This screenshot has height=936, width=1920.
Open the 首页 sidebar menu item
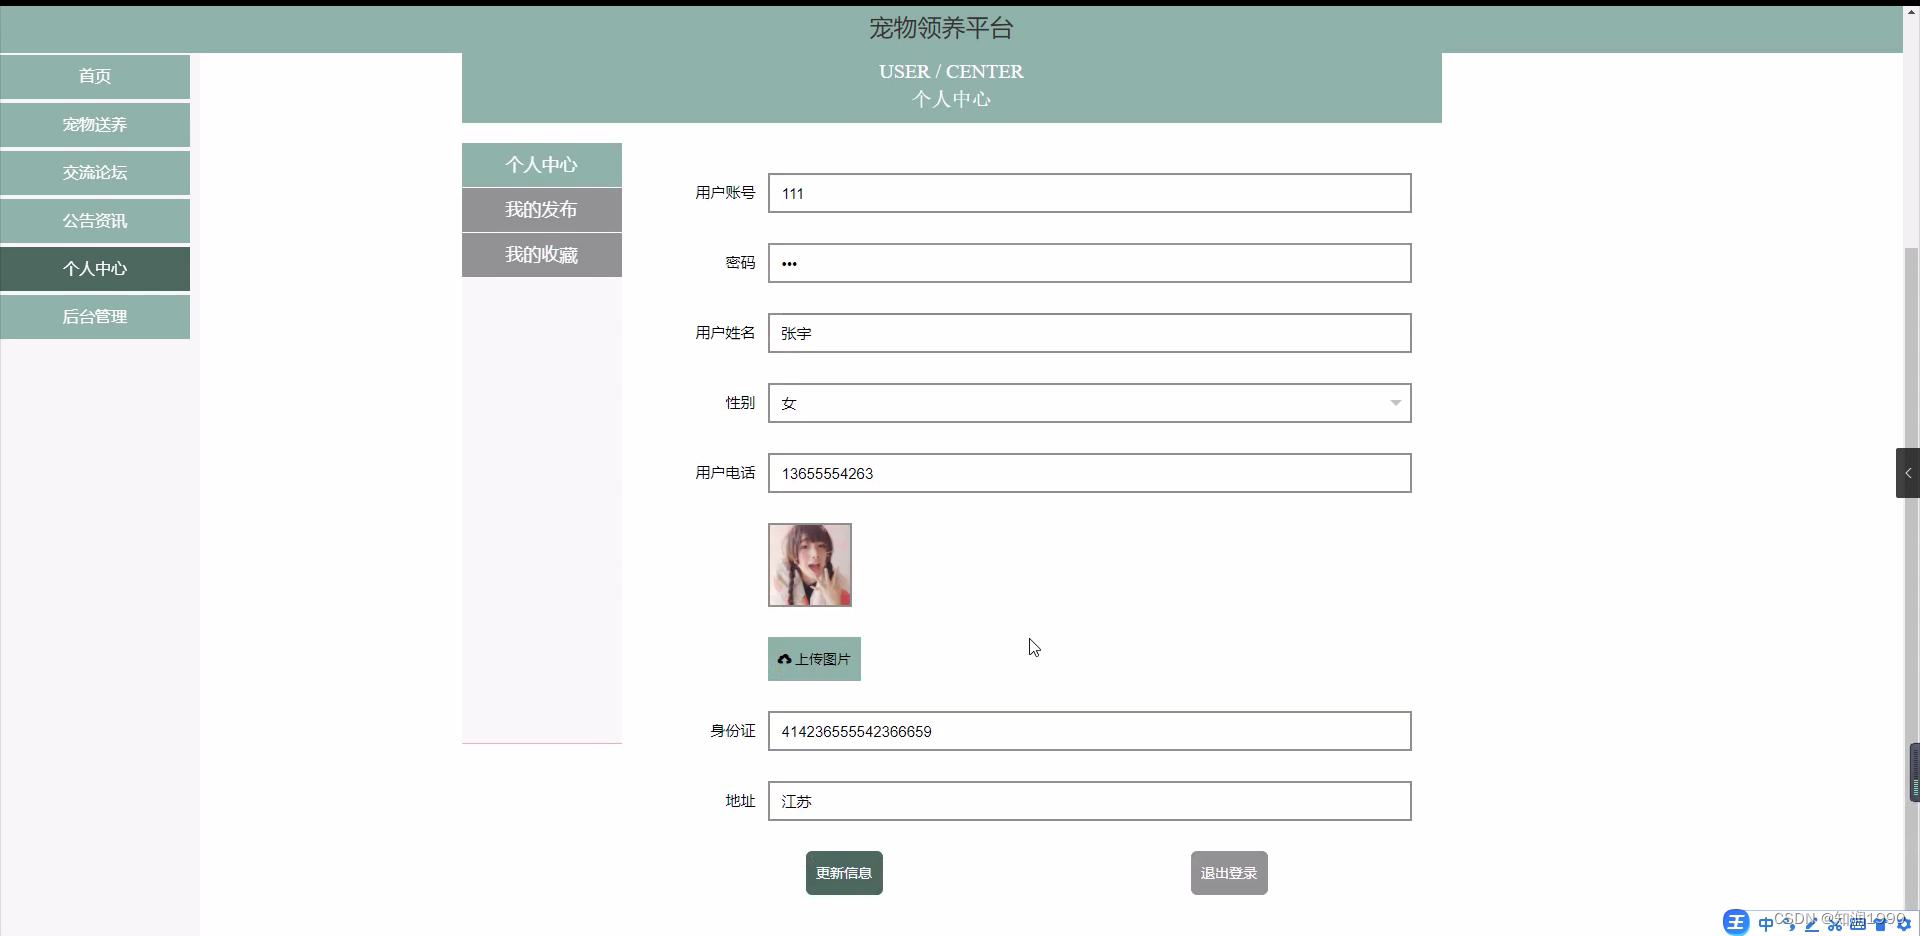[95, 76]
